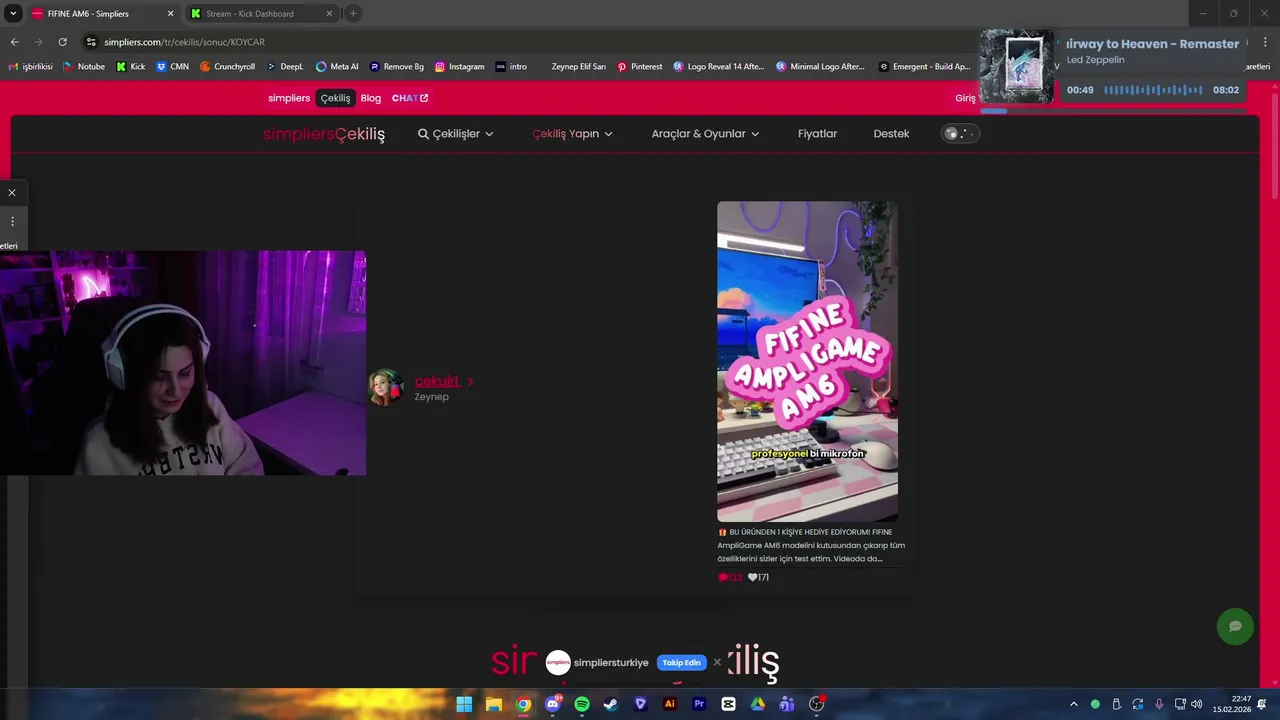Viewport: 1280px width, 720px height.
Task: Open the Remove Bg bookmark
Action: click(396, 67)
